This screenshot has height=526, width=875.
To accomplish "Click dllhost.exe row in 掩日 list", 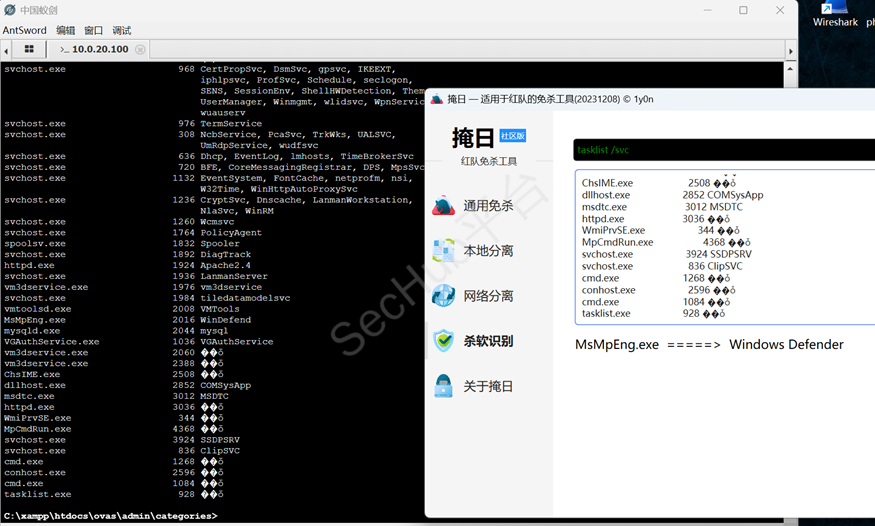I will (x=672, y=195).
